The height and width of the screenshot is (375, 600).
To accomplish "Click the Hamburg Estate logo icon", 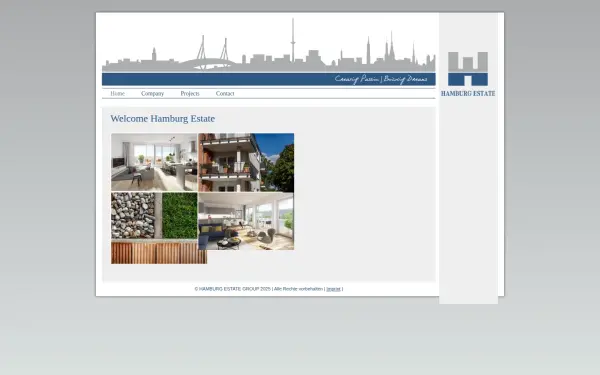I will coord(468,69).
